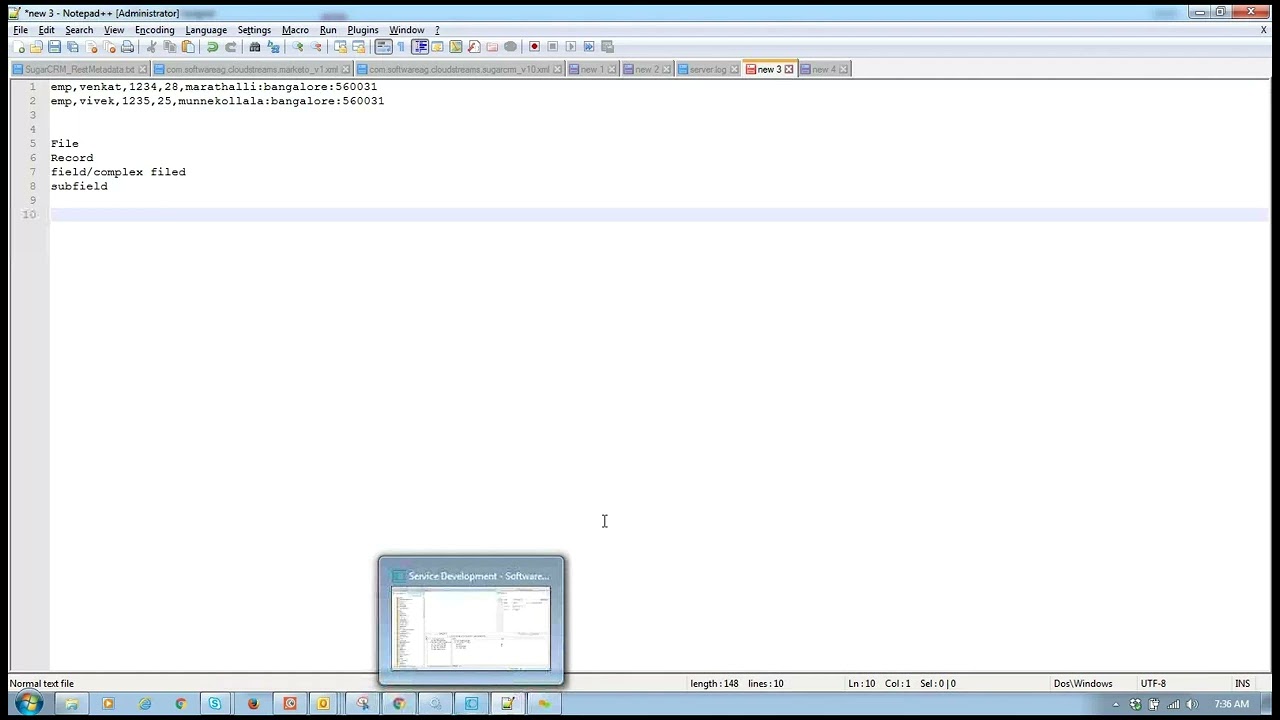Open the Run menu

[328, 30]
